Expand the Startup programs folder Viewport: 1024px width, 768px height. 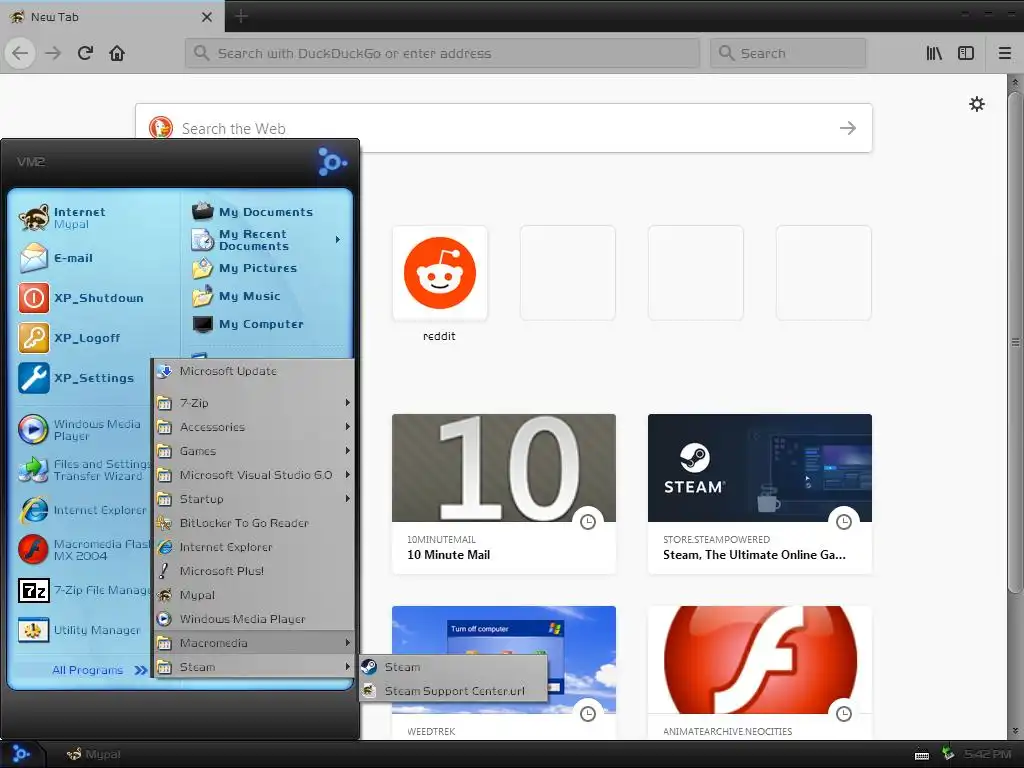coord(255,499)
